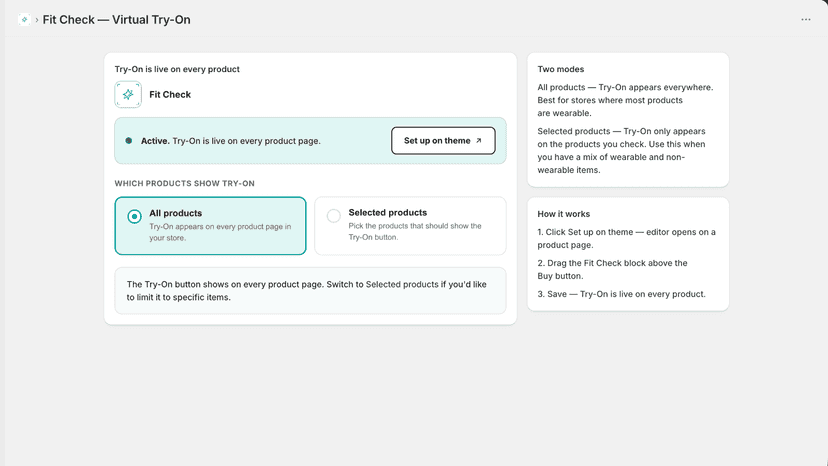Click the 'All products — Try-On appears everywhere' paragraph
Screen dimensions: 828x466
[x=625, y=100]
